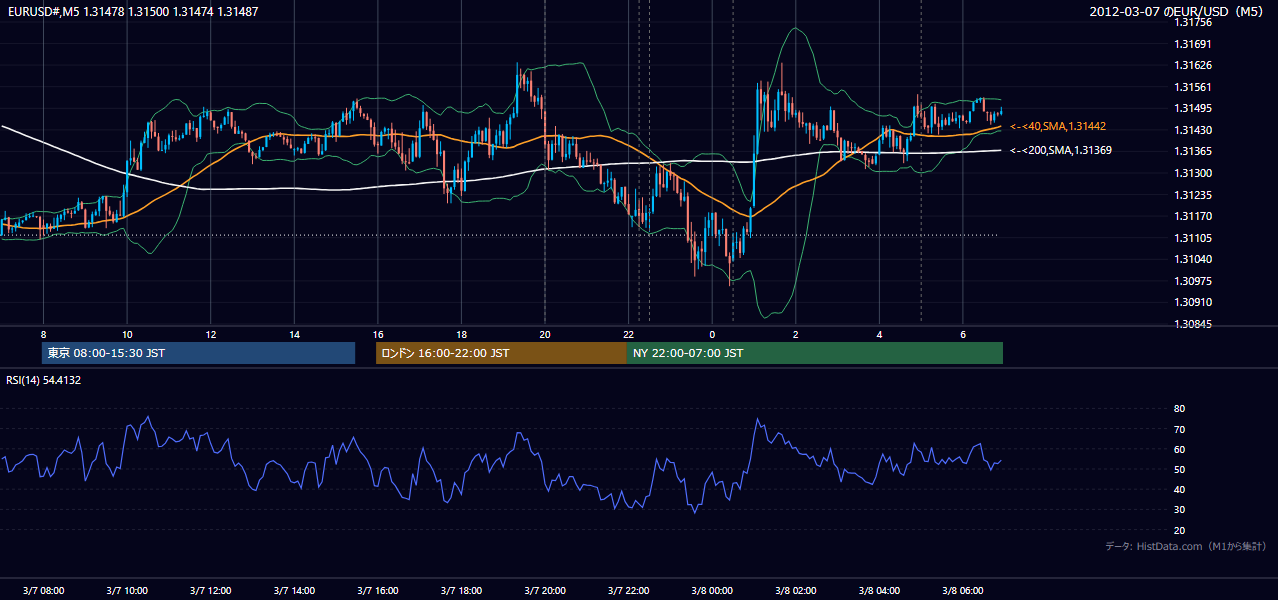Click RSI scale level 20
This screenshot has width=1278, height=600.
[1179, 530]
